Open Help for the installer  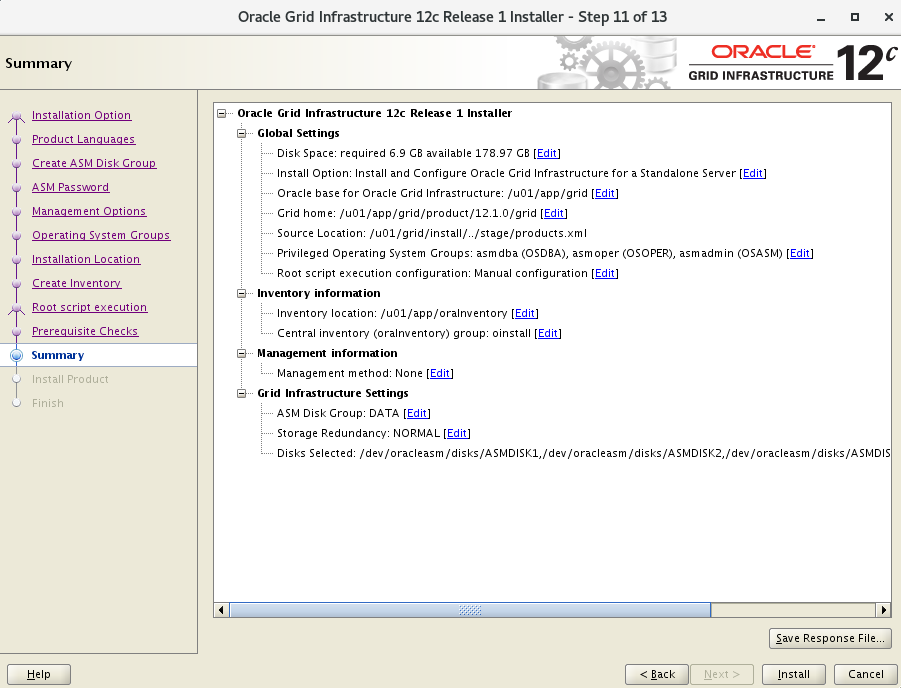coord(39,674)
